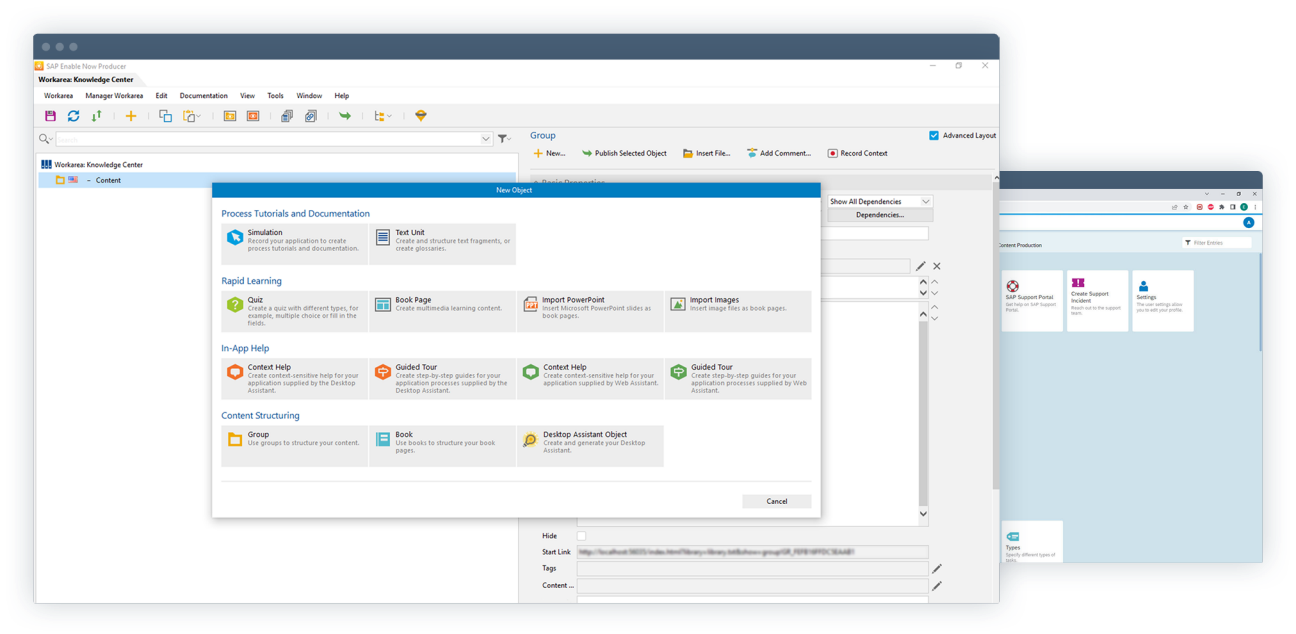Click the Dependencies... button
1296x634 pixels.
tap(880, 215)
